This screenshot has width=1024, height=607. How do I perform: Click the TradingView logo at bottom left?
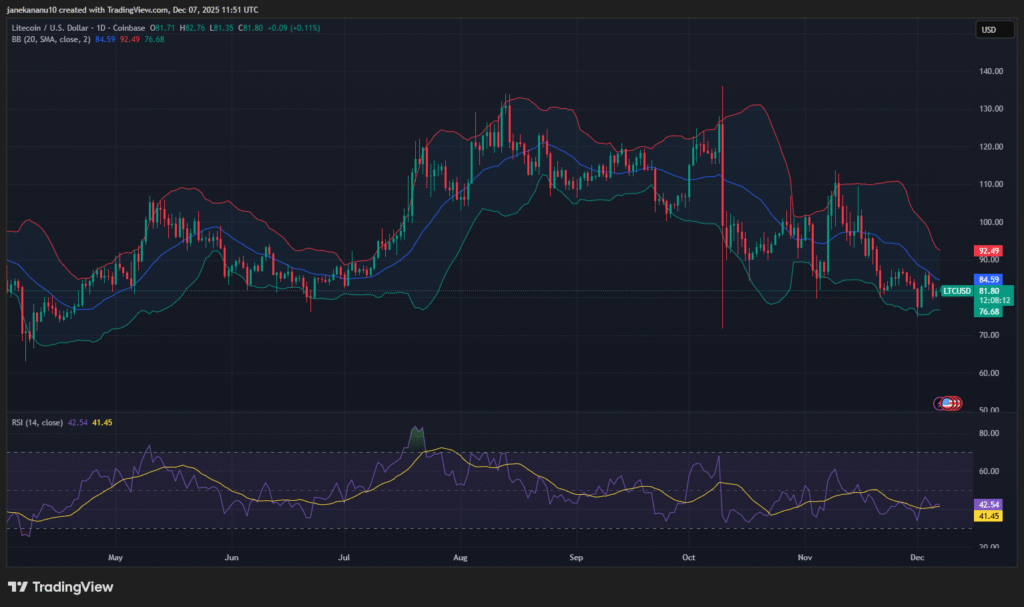point(60,587)
